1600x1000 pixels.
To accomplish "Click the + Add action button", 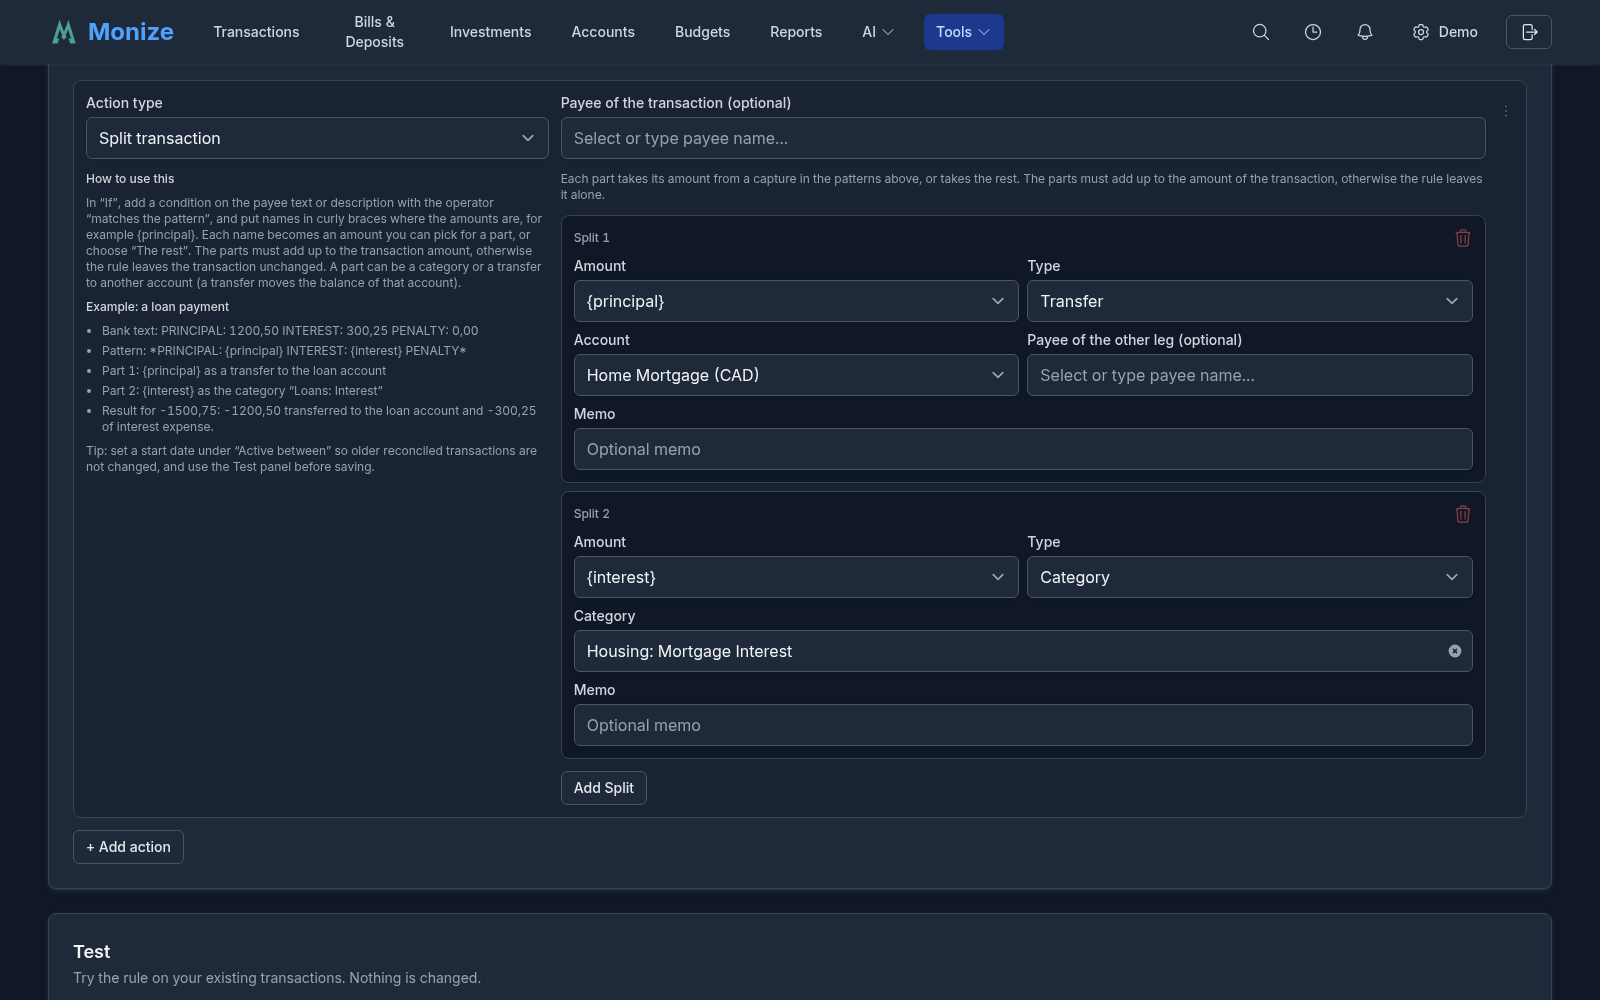I will coord(128,847).
